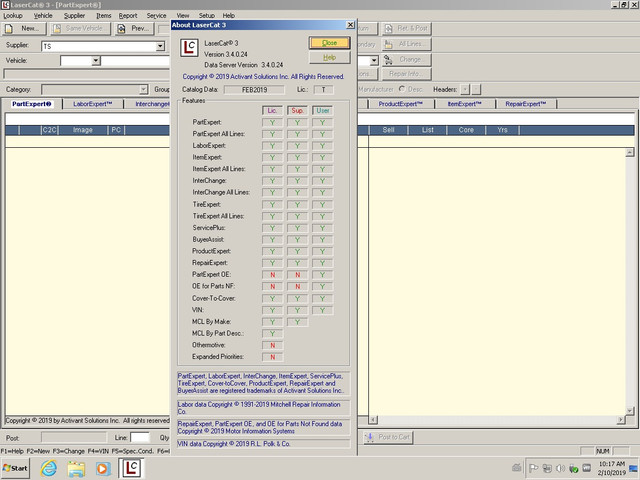
Task: Click the User Y for VIN
Action: click(322, 310)
